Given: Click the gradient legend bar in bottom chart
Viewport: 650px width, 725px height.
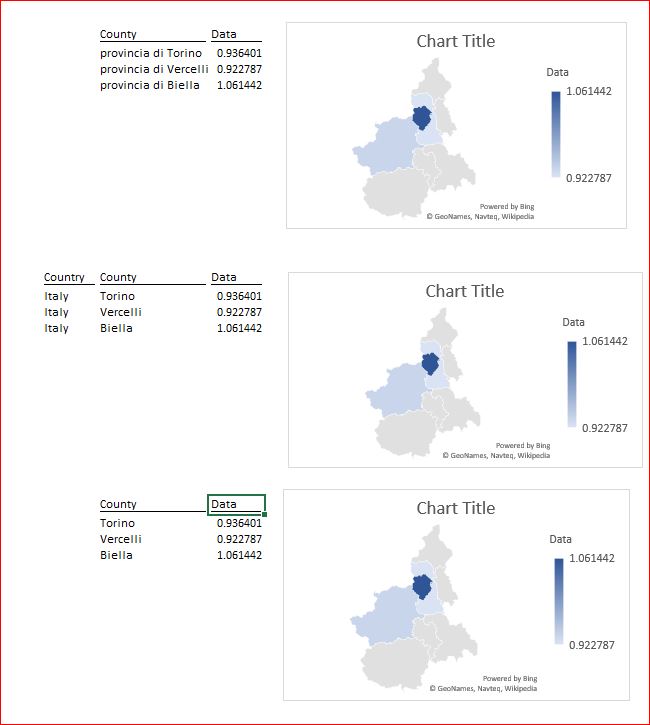Looking at the screenshot, I should click(x=559, y=601).
